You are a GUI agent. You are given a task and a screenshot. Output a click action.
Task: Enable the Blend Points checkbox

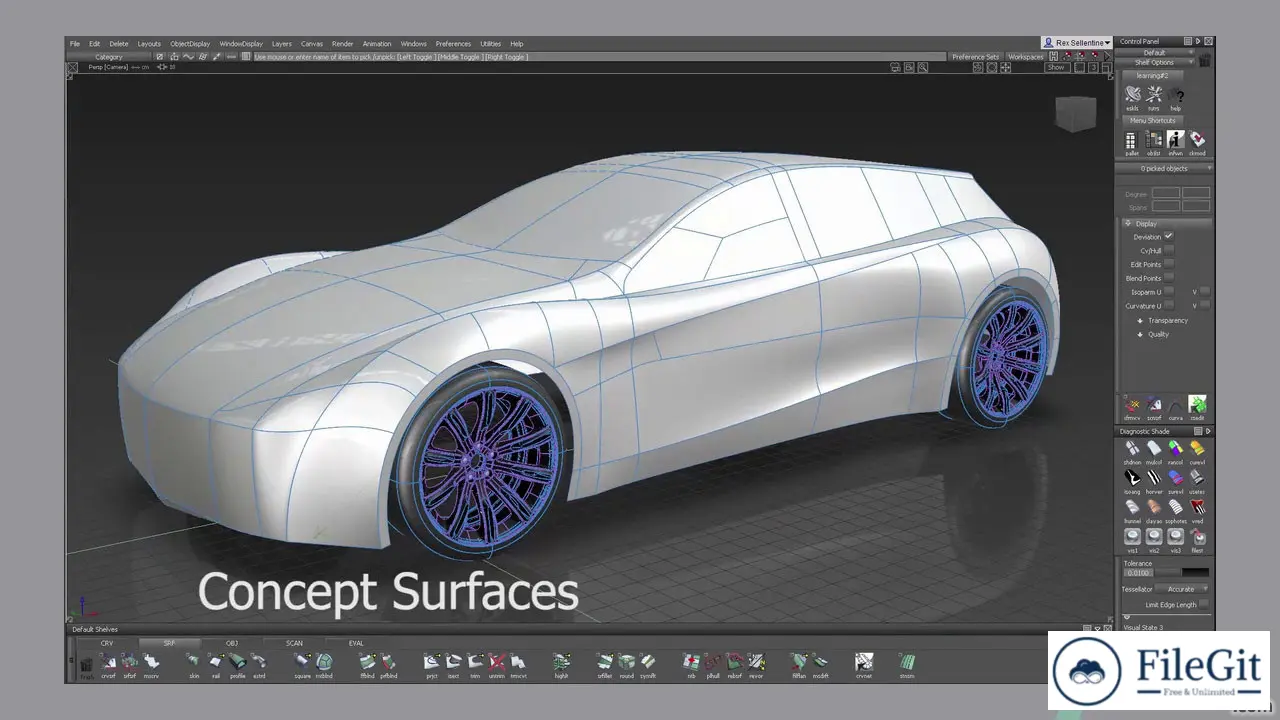[x=1168, y=278]
